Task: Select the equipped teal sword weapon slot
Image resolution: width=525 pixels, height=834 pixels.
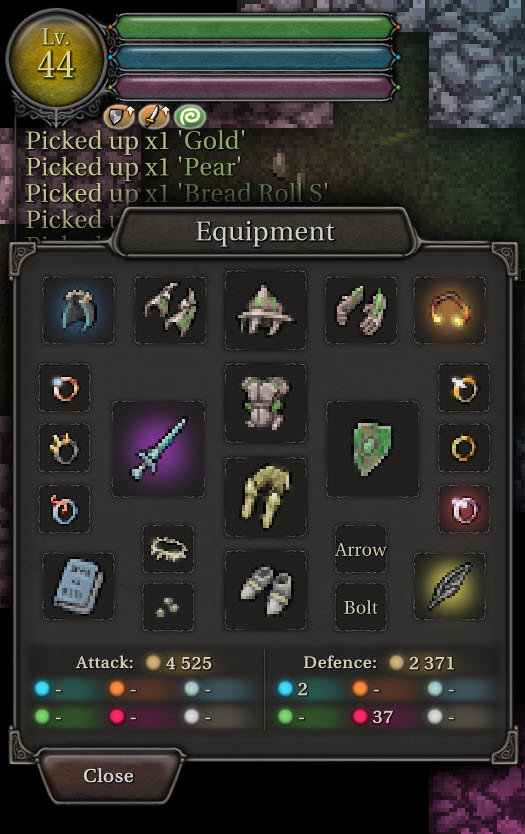Action: 159,449
